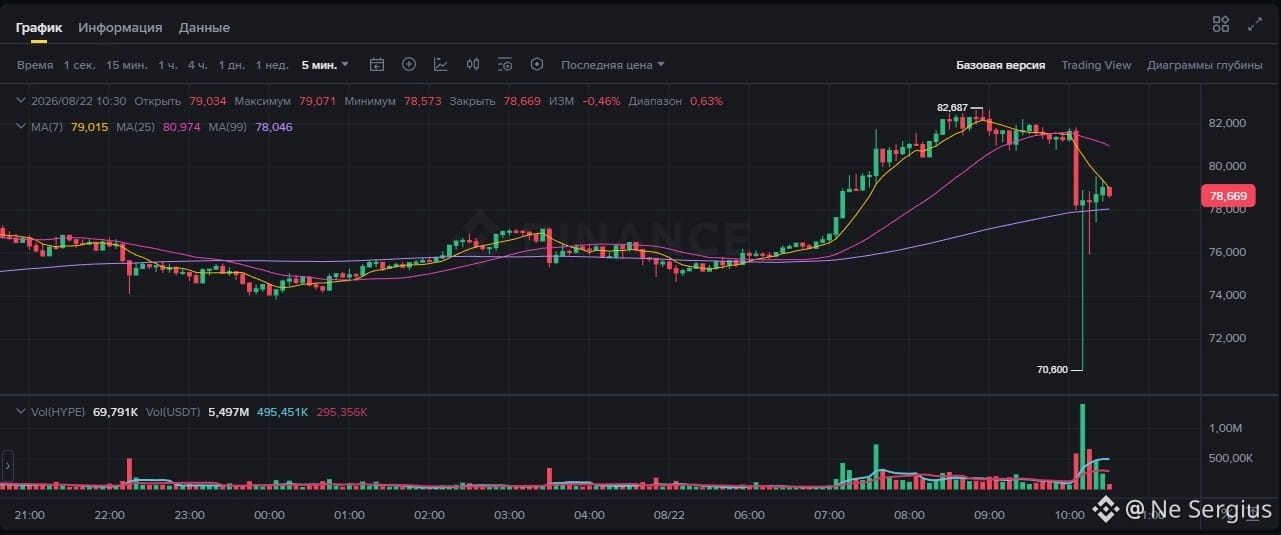The image size is (1281, 535).
Task: Select the 15 мин. interval
Action: click(x=127, y=65)
